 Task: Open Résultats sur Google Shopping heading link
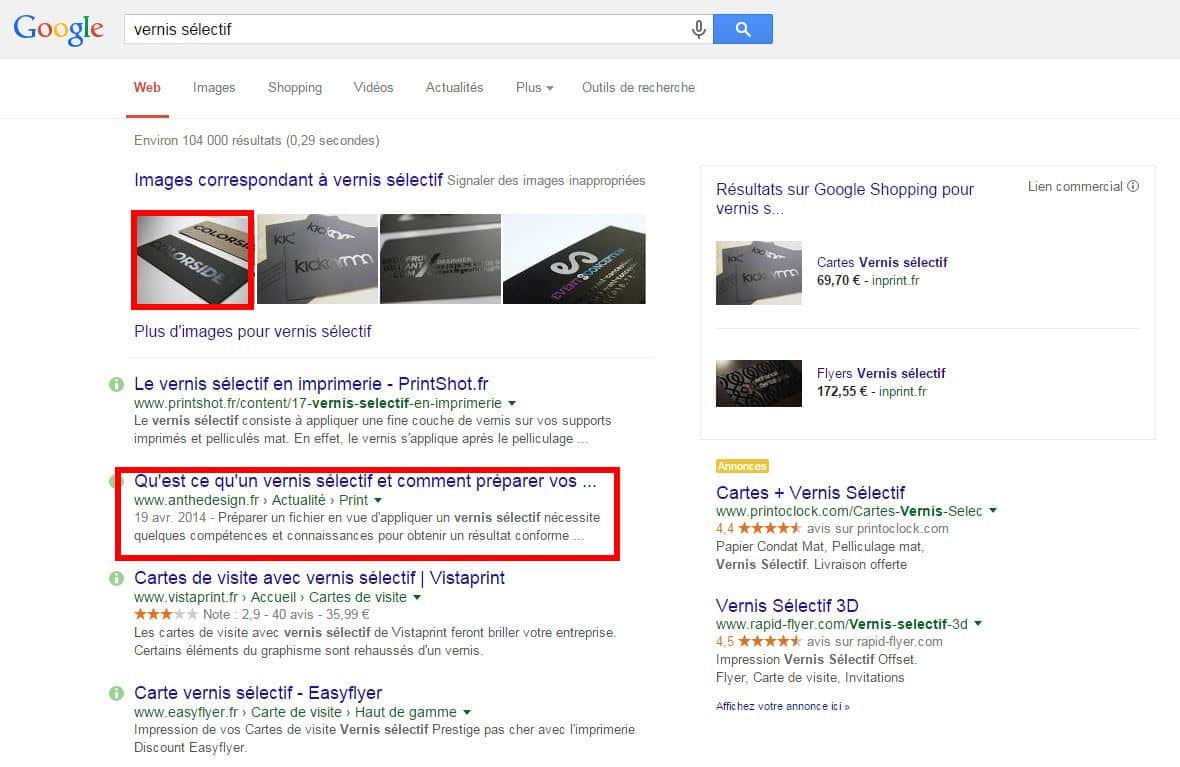tap(844, 199)
